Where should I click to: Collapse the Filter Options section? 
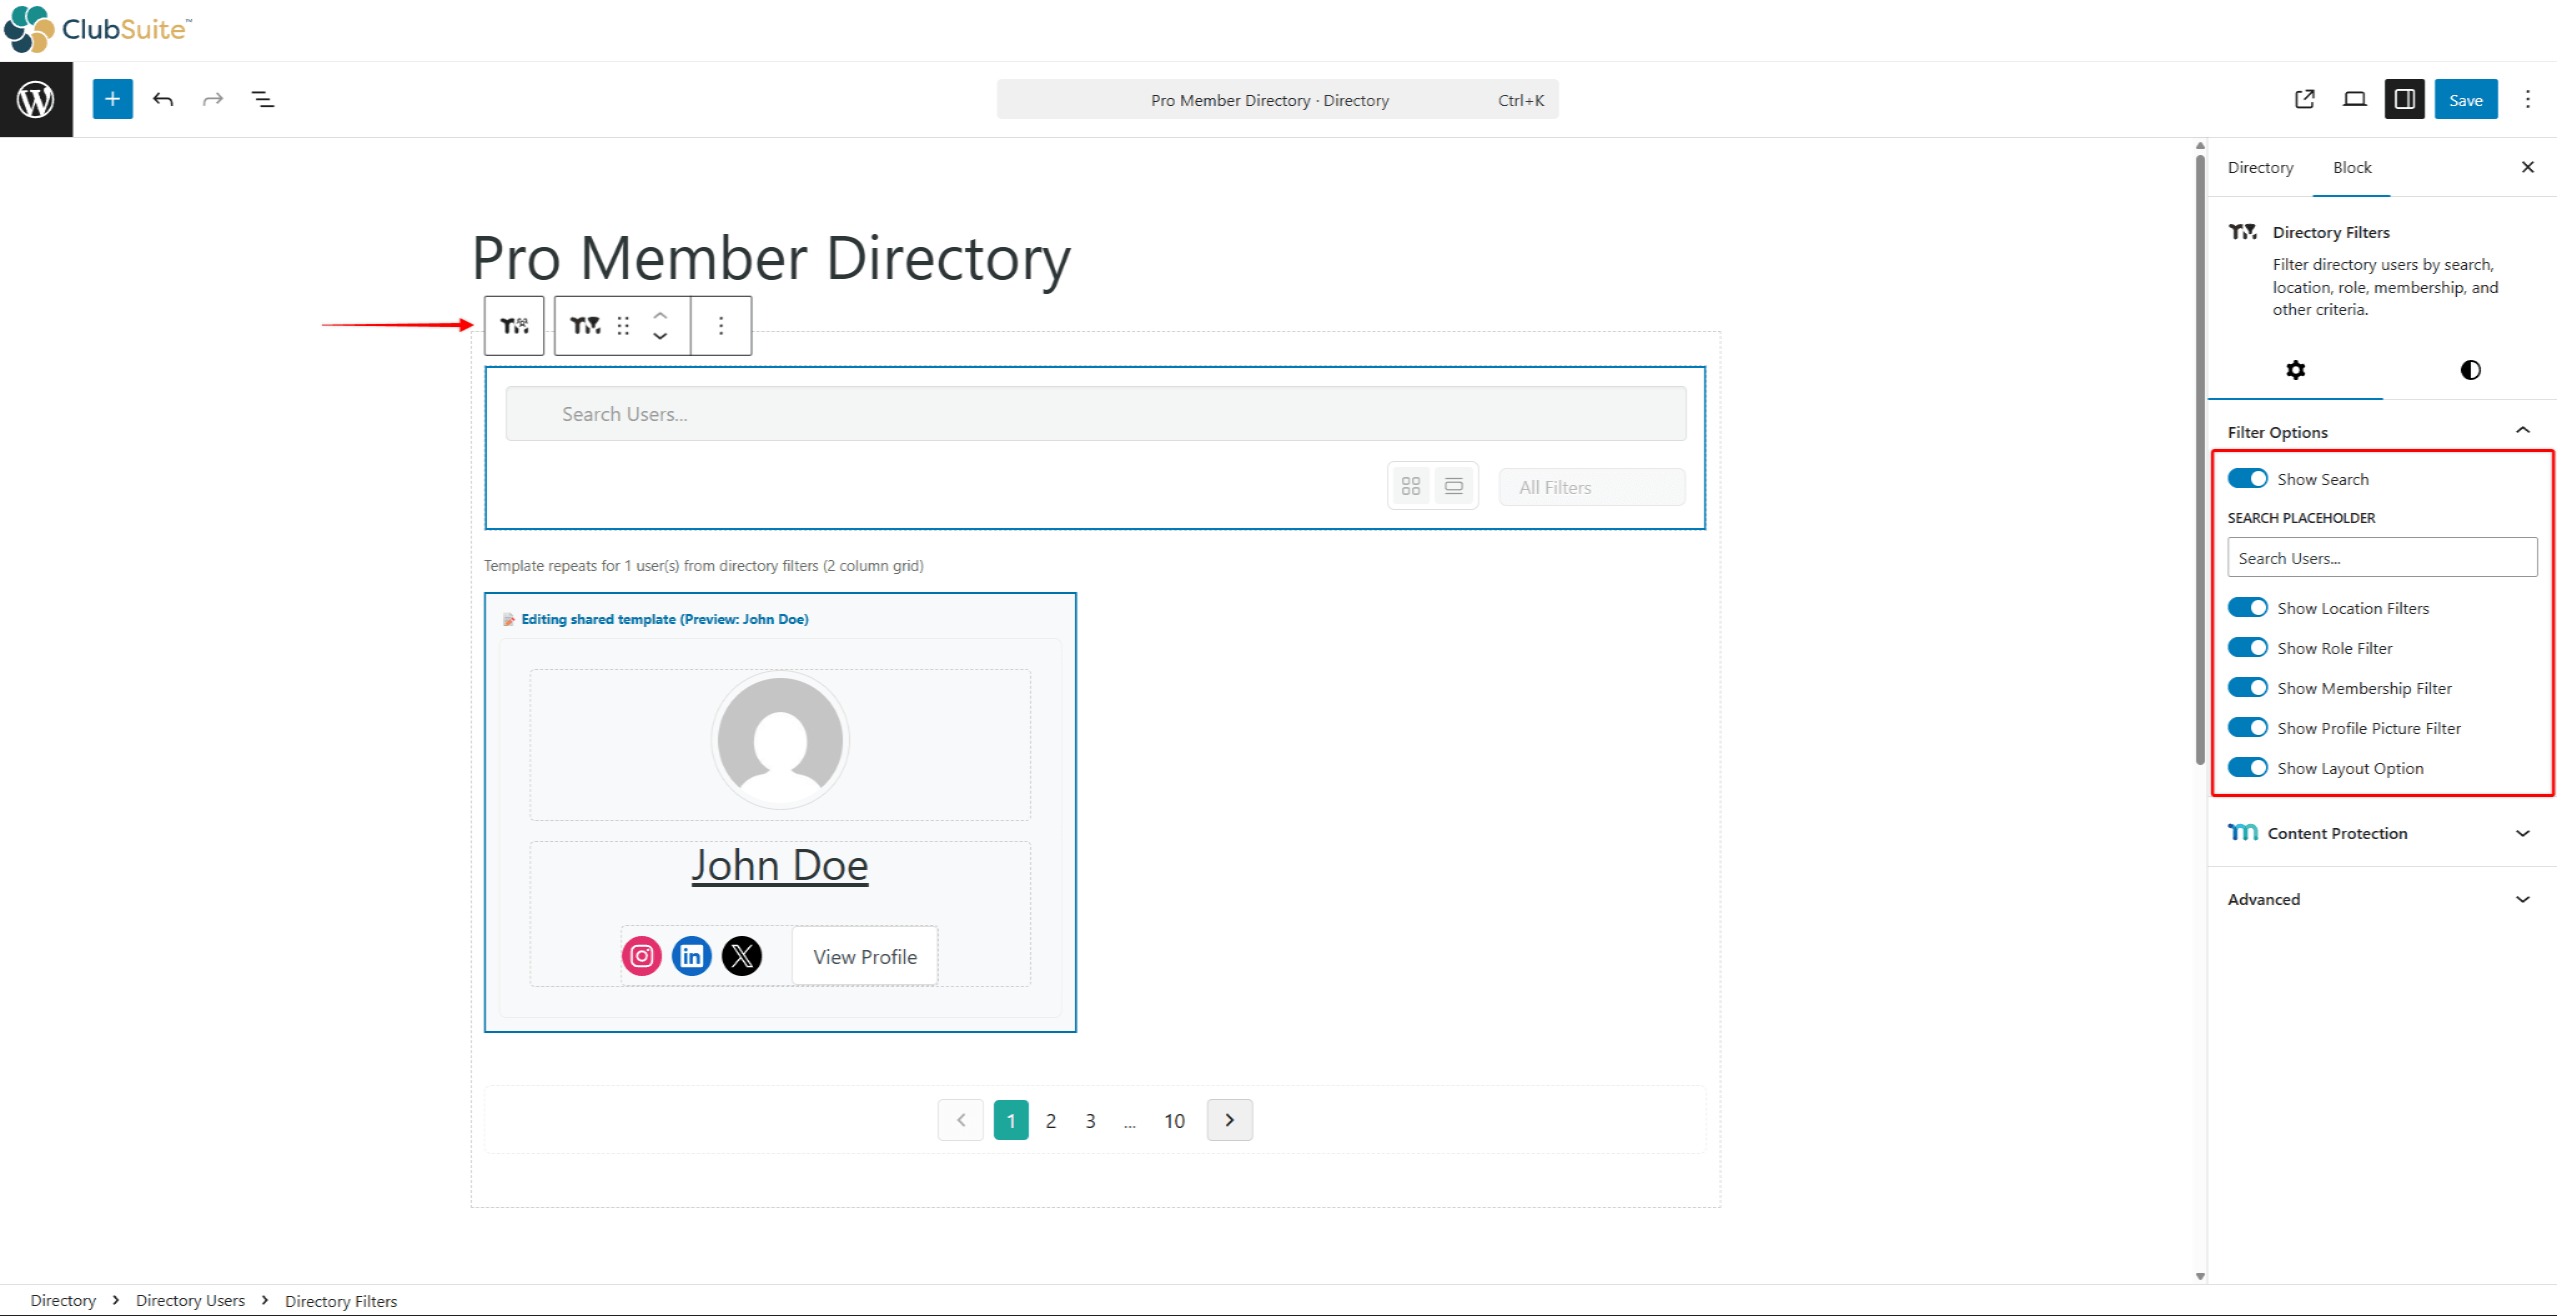tap(2524, 429)
